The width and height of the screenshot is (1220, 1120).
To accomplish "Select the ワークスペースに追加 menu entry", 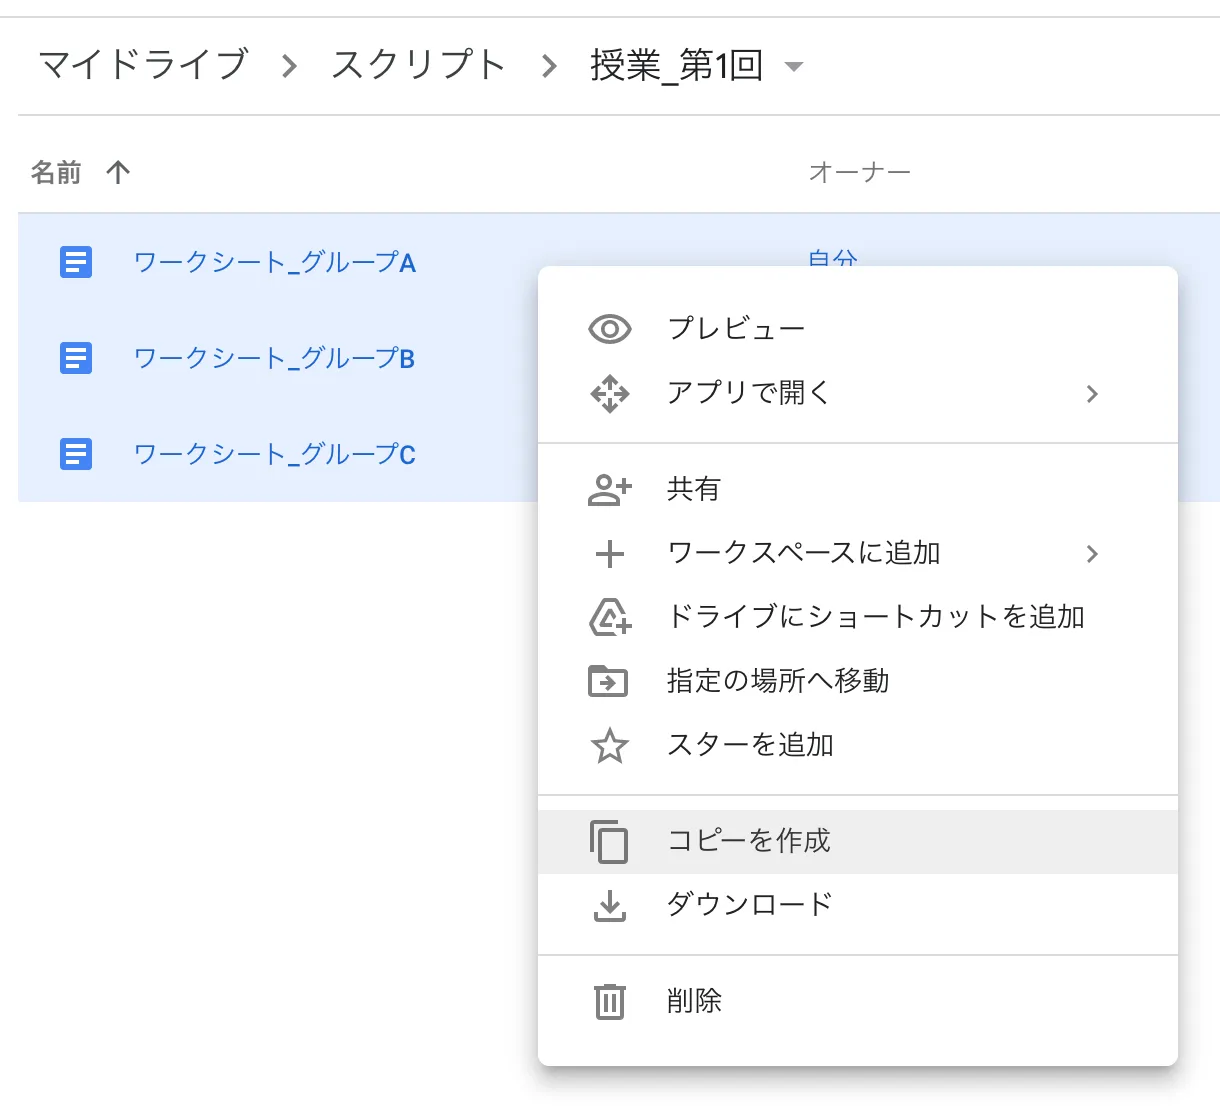I will coord(803,553).
